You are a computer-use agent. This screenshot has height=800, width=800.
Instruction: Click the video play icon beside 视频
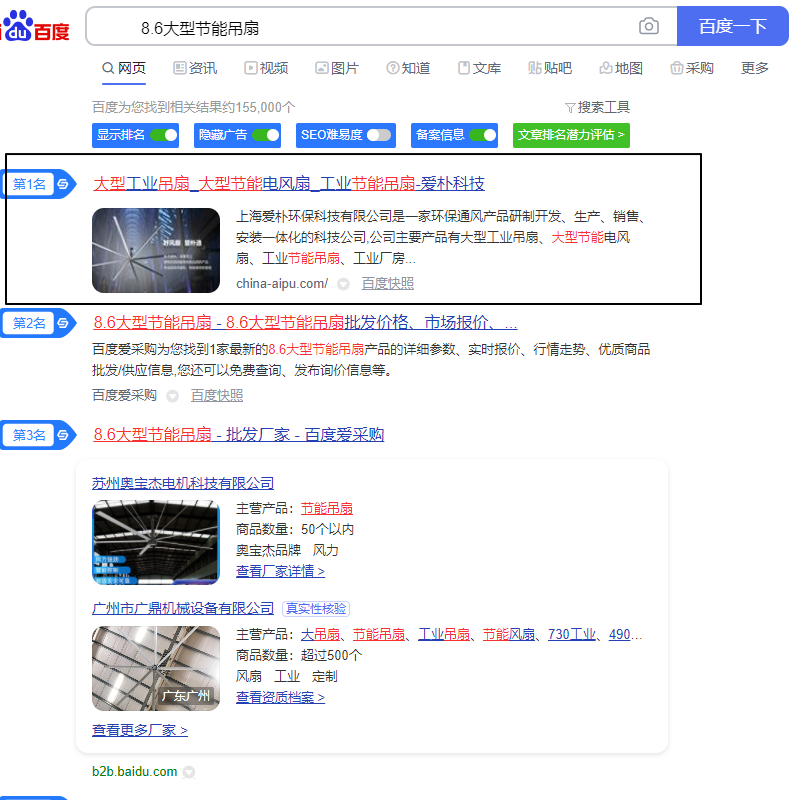[x=251, y=68]
